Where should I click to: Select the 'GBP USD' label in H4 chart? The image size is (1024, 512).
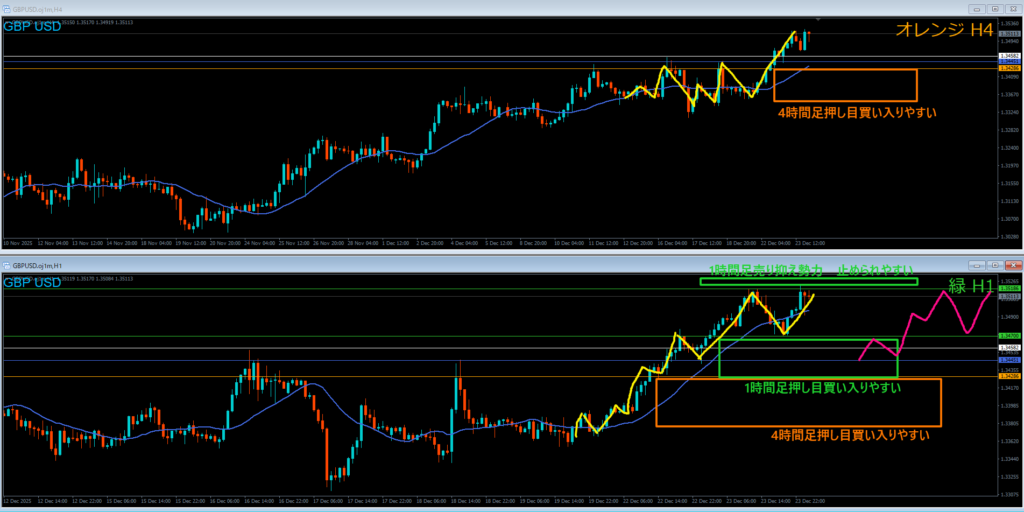tap(33, 27)
